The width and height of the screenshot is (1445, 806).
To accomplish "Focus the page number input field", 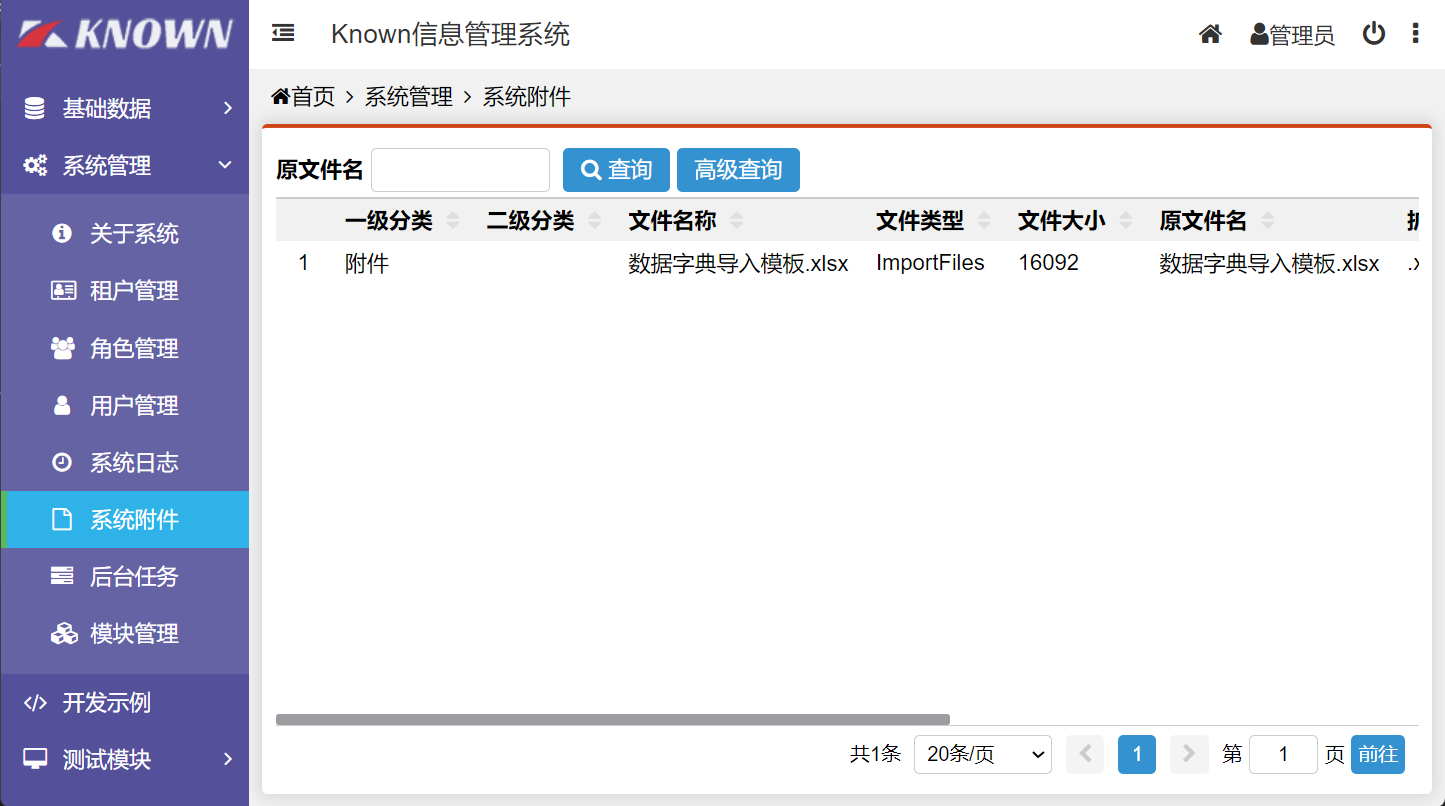I will click(x=1283, y=754).
